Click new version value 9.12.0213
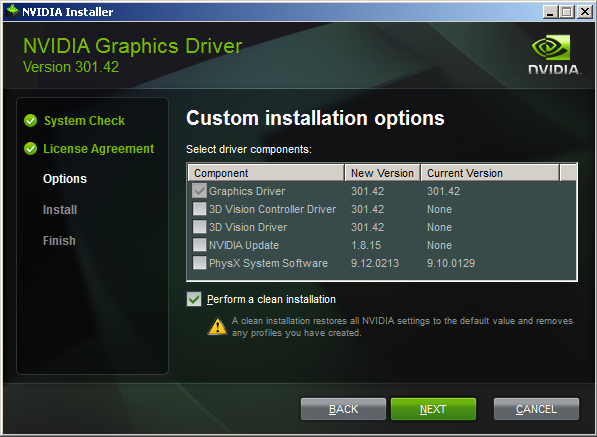Screen dimensions: 597x437 pos(375,263)
